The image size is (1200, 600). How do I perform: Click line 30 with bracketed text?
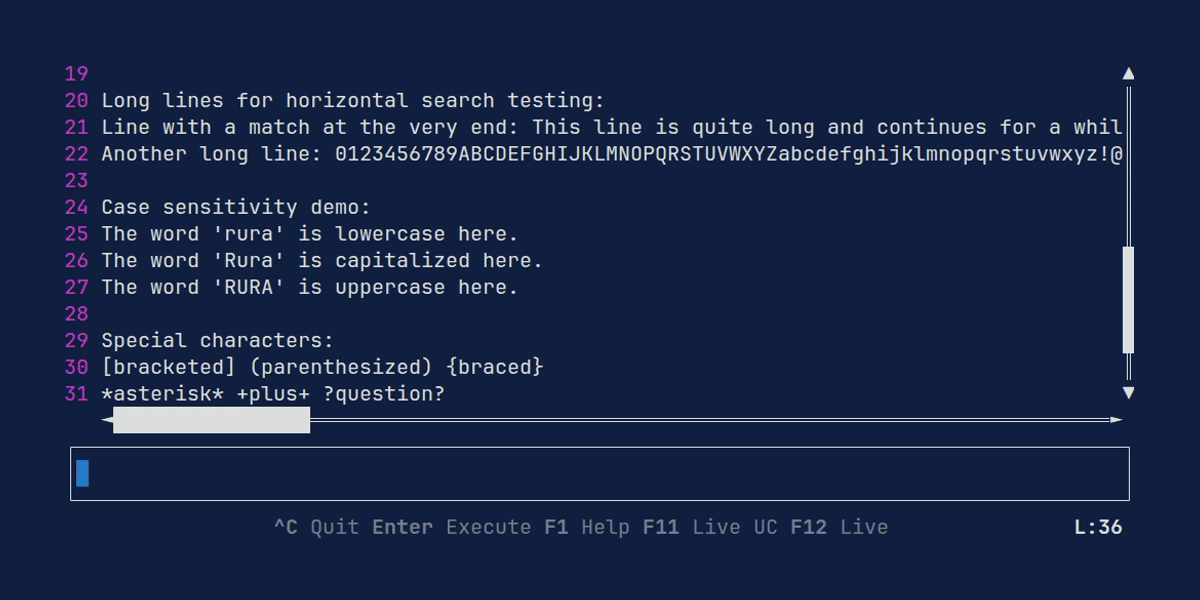[322, 367]
